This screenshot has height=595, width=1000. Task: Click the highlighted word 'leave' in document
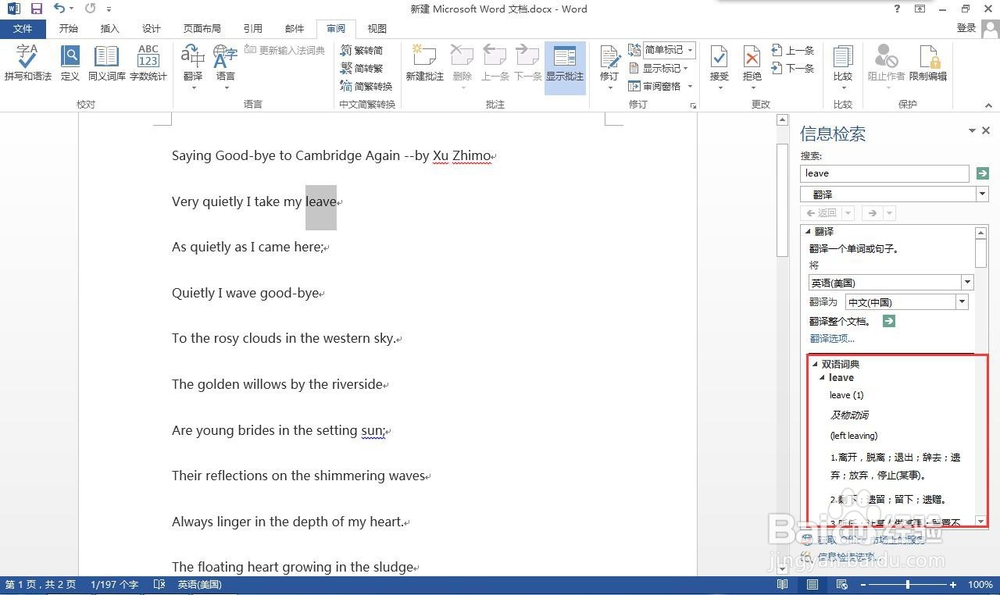321,202
